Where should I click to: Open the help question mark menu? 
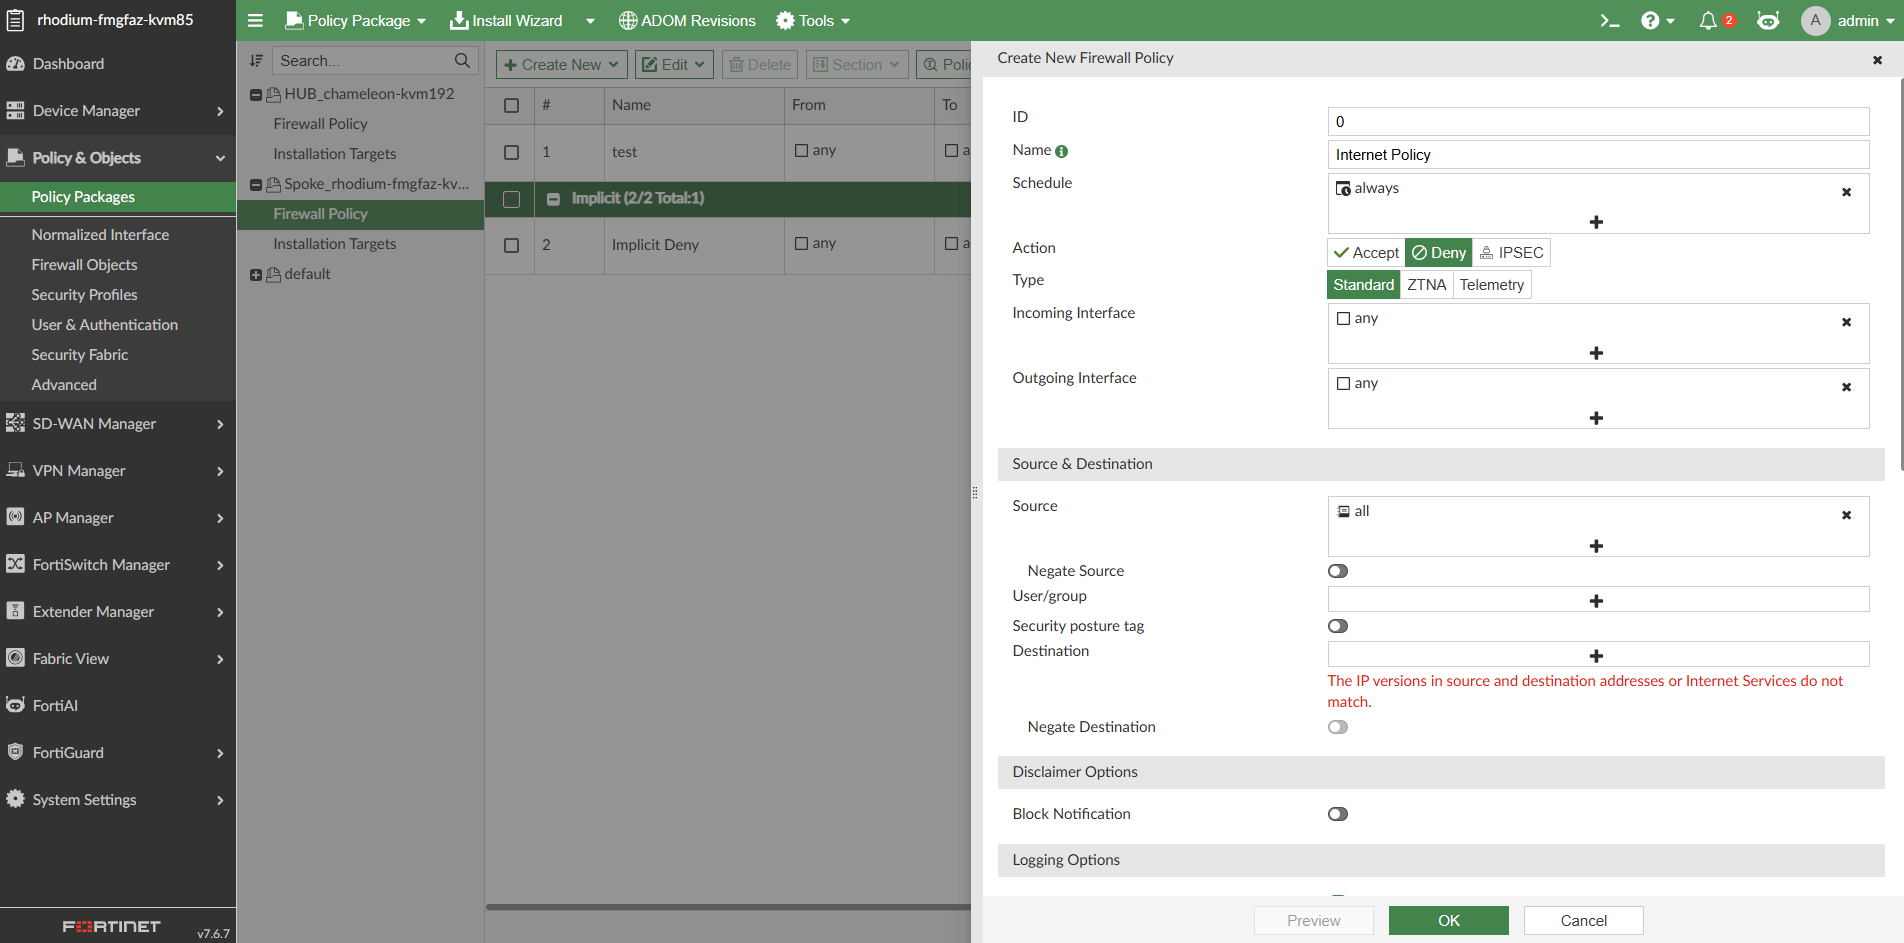tap(1657, 20)
